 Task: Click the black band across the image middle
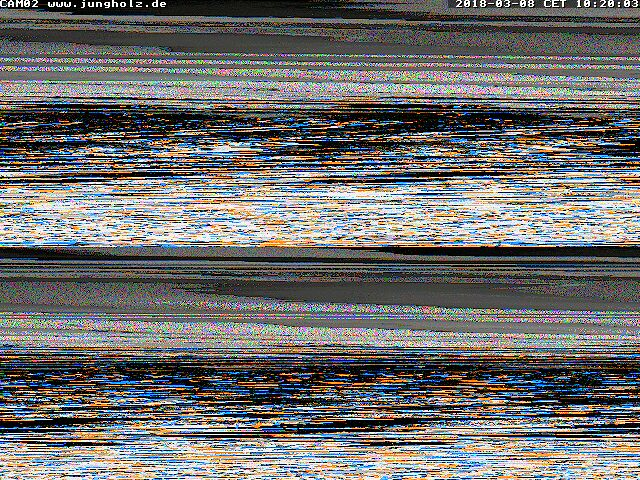pos(320,252)
